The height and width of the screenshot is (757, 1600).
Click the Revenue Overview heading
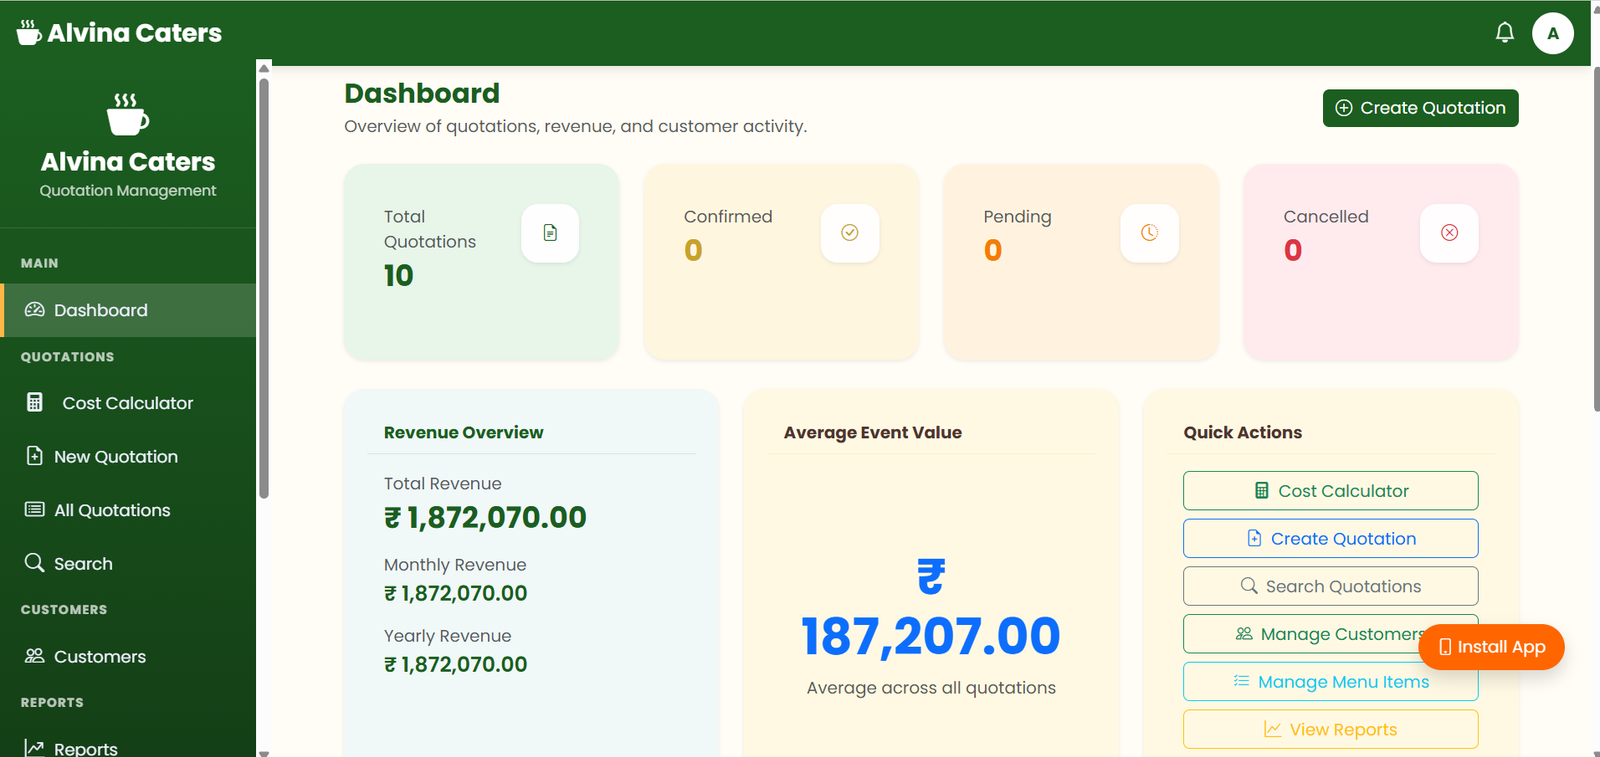[464, 432]
